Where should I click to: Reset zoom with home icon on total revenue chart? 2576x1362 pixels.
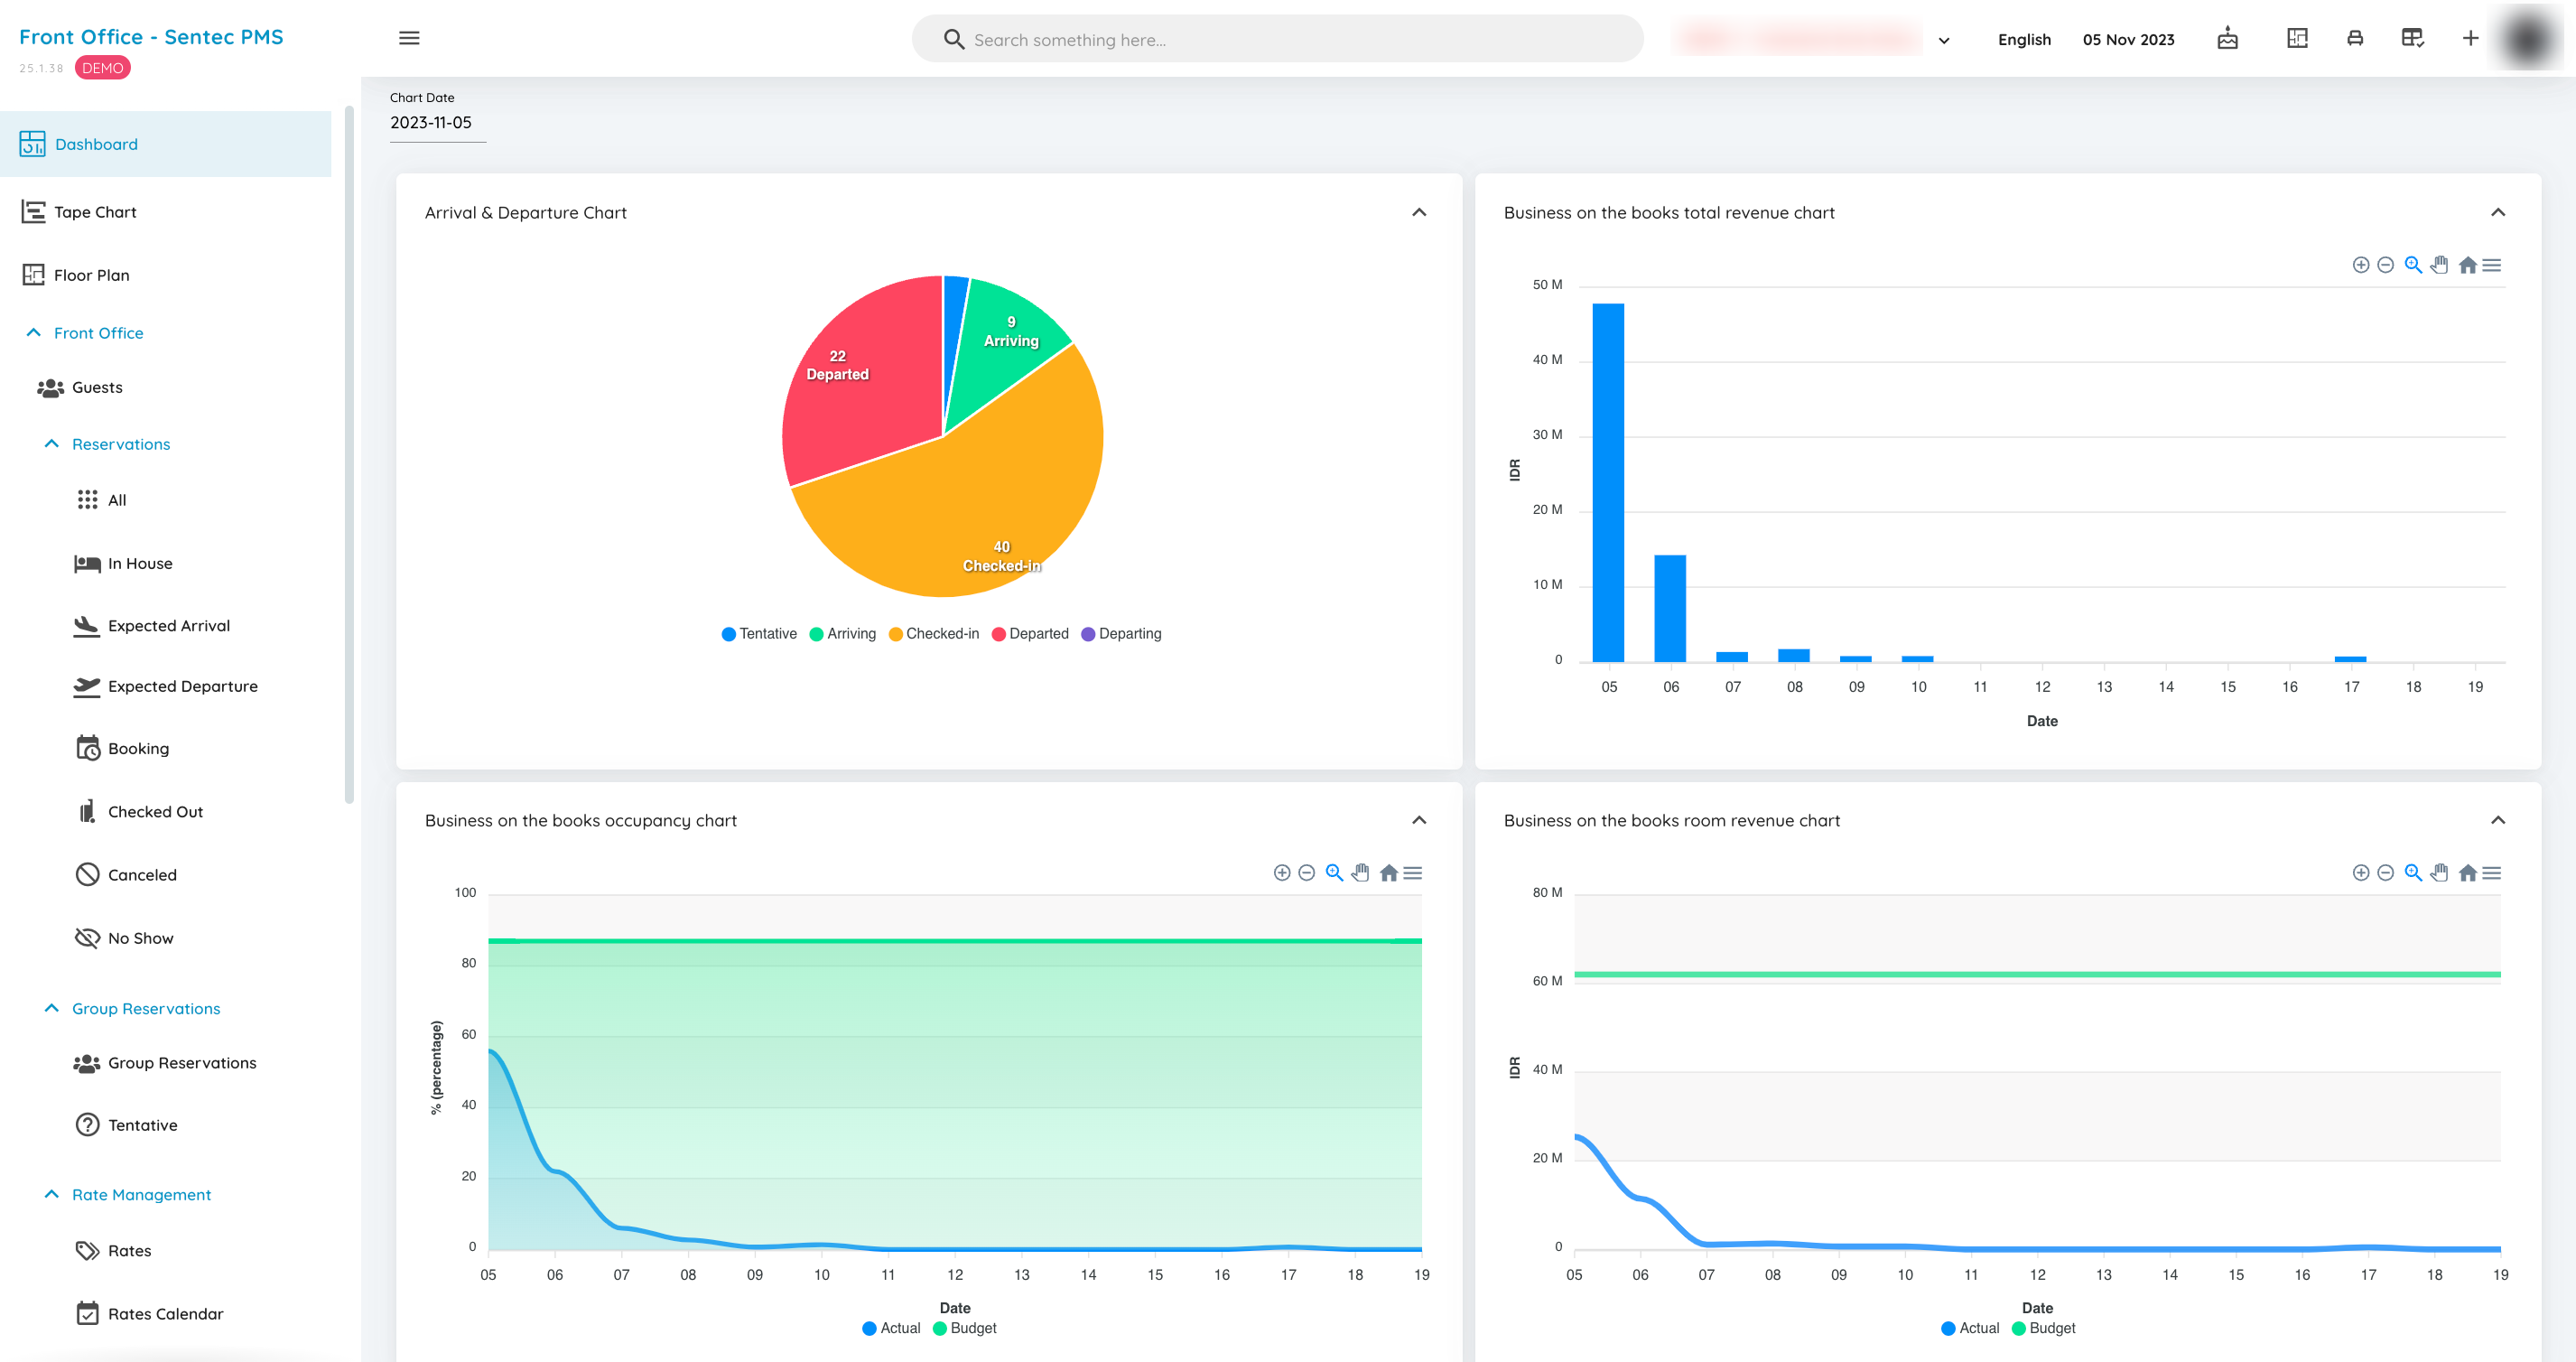(x=2467, y=265)
